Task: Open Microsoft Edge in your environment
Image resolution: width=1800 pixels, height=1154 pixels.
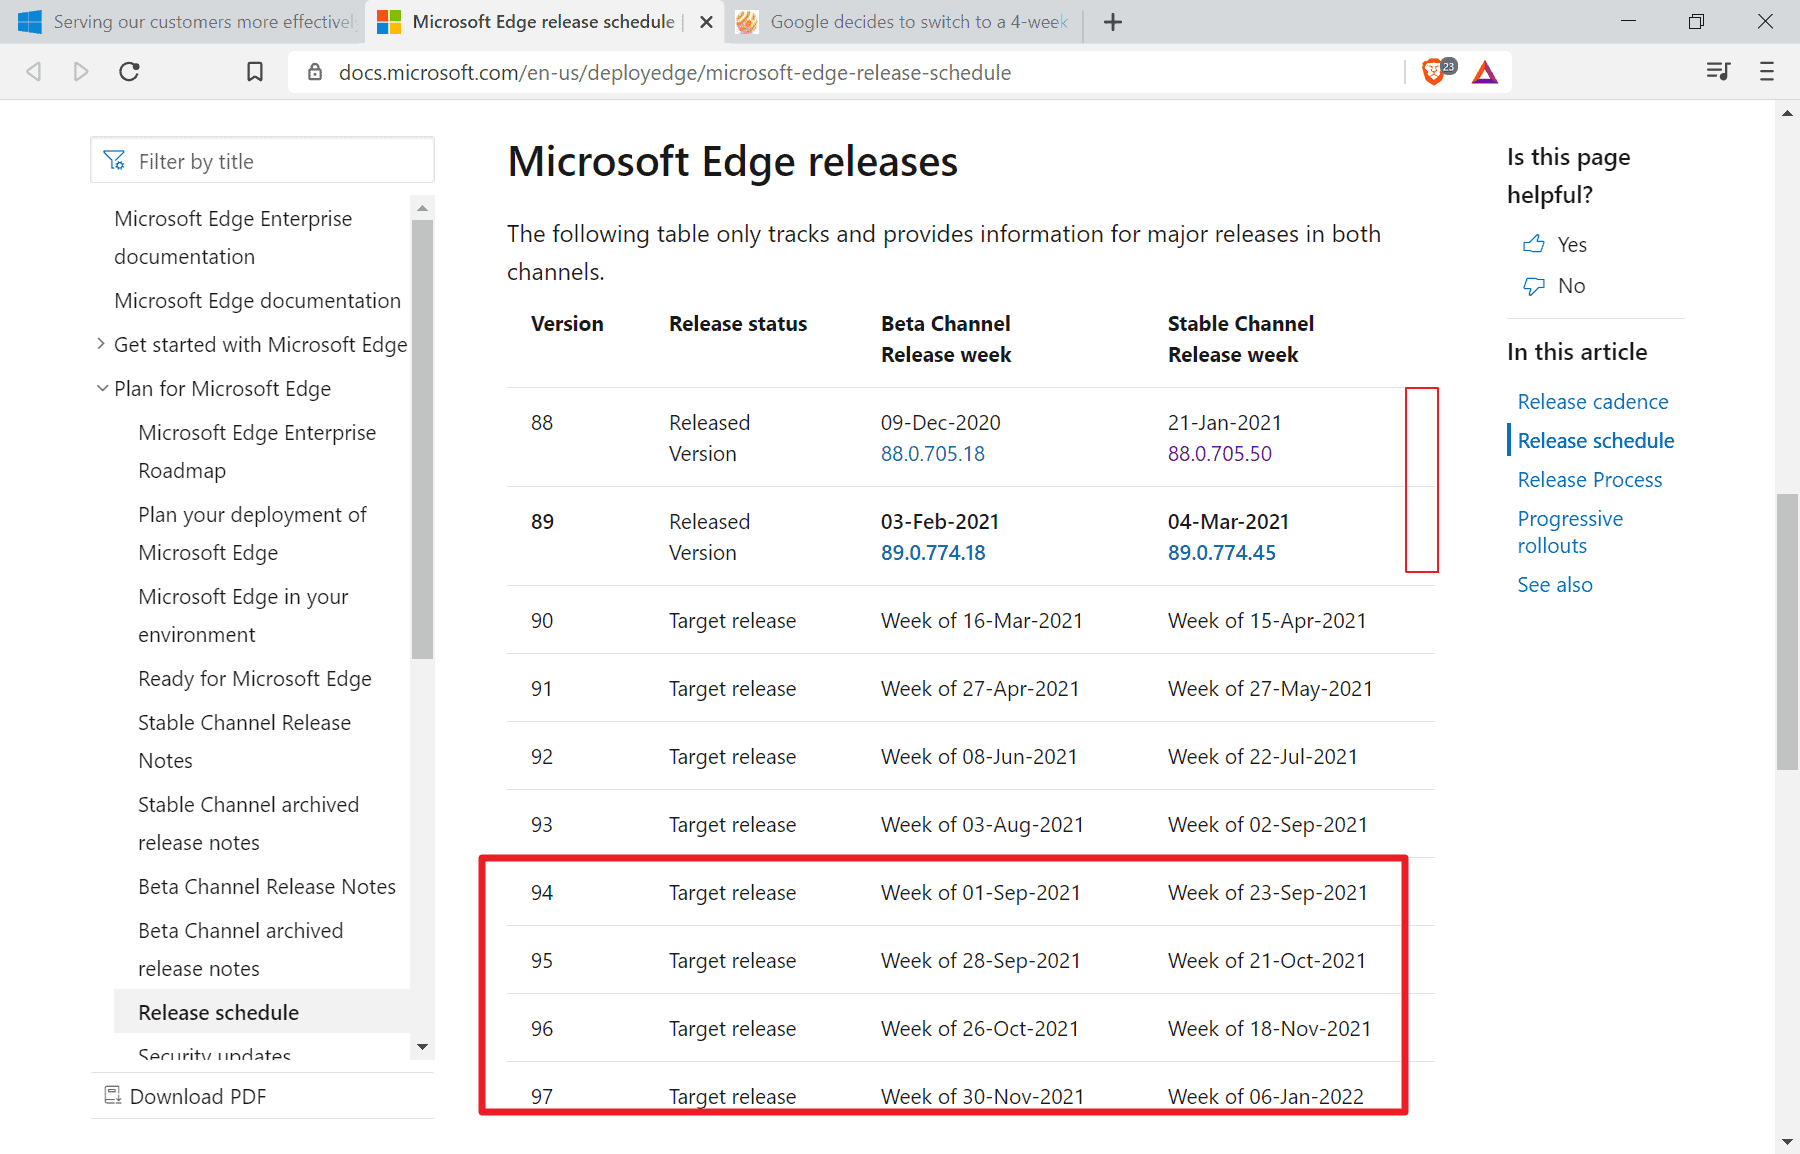Action: (x=243, y=616)
